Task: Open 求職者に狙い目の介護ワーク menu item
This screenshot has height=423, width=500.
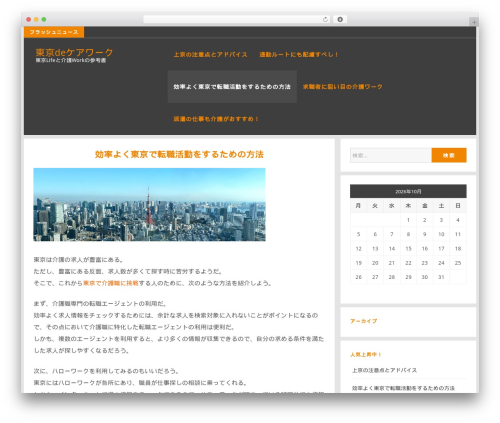Action: 342,87
